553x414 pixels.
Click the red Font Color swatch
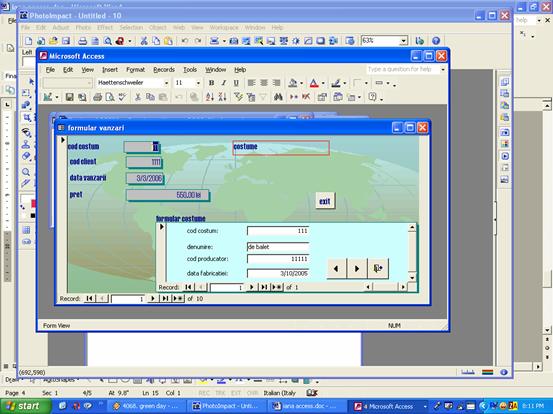[314, 83]
